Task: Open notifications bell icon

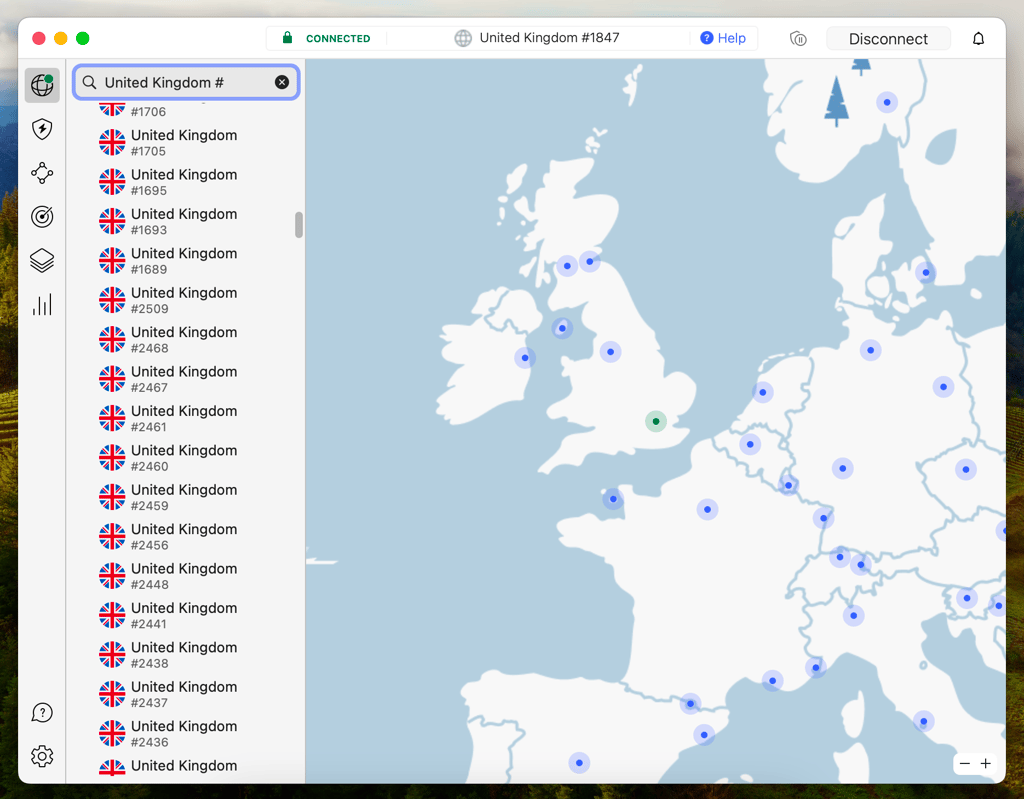Action: (x=978, y=39)
